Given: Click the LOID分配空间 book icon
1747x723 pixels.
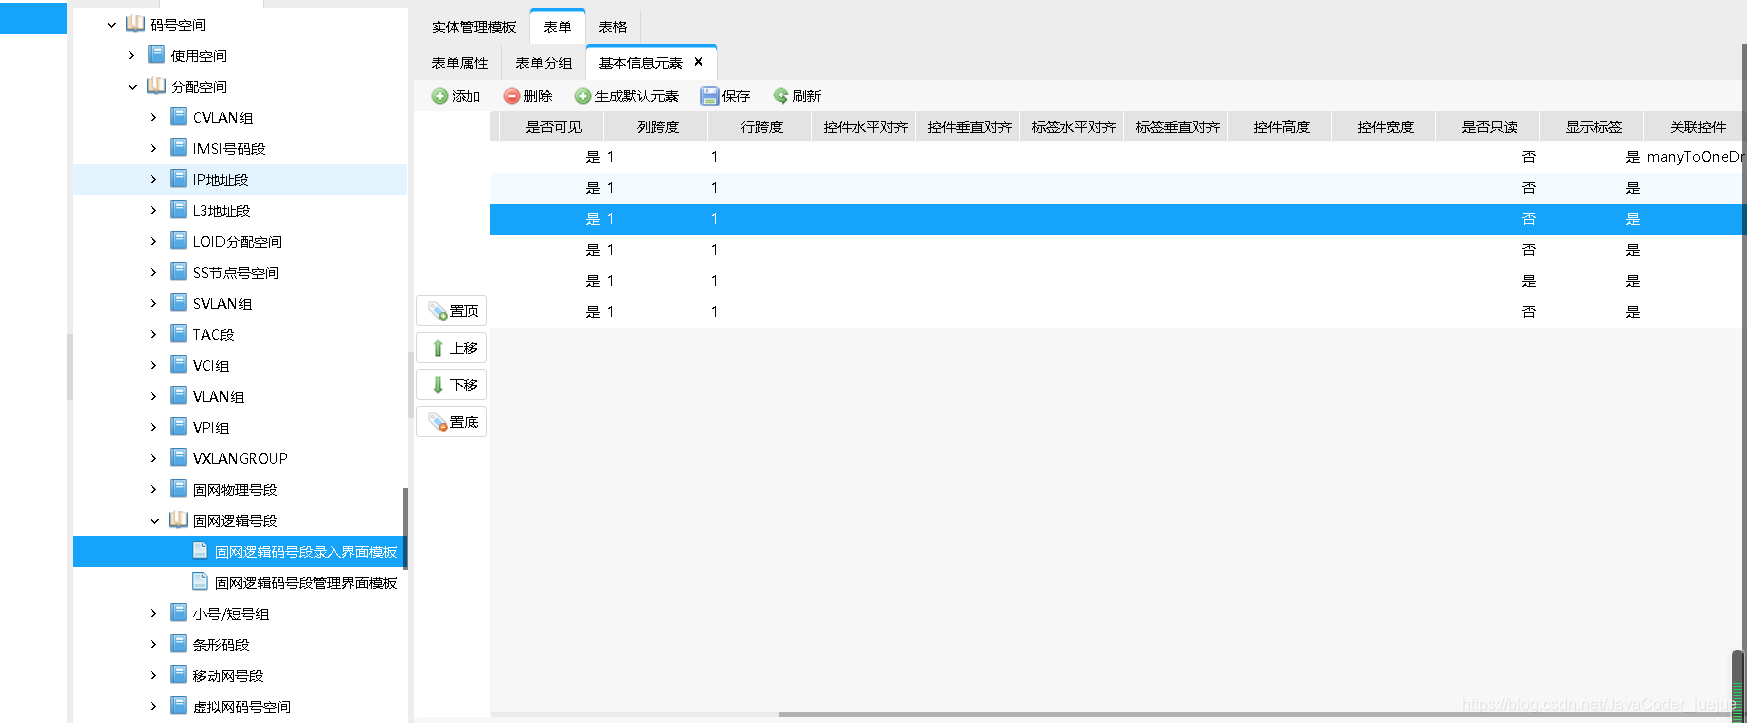Looking at the screenshot, I should pos(179,241).
